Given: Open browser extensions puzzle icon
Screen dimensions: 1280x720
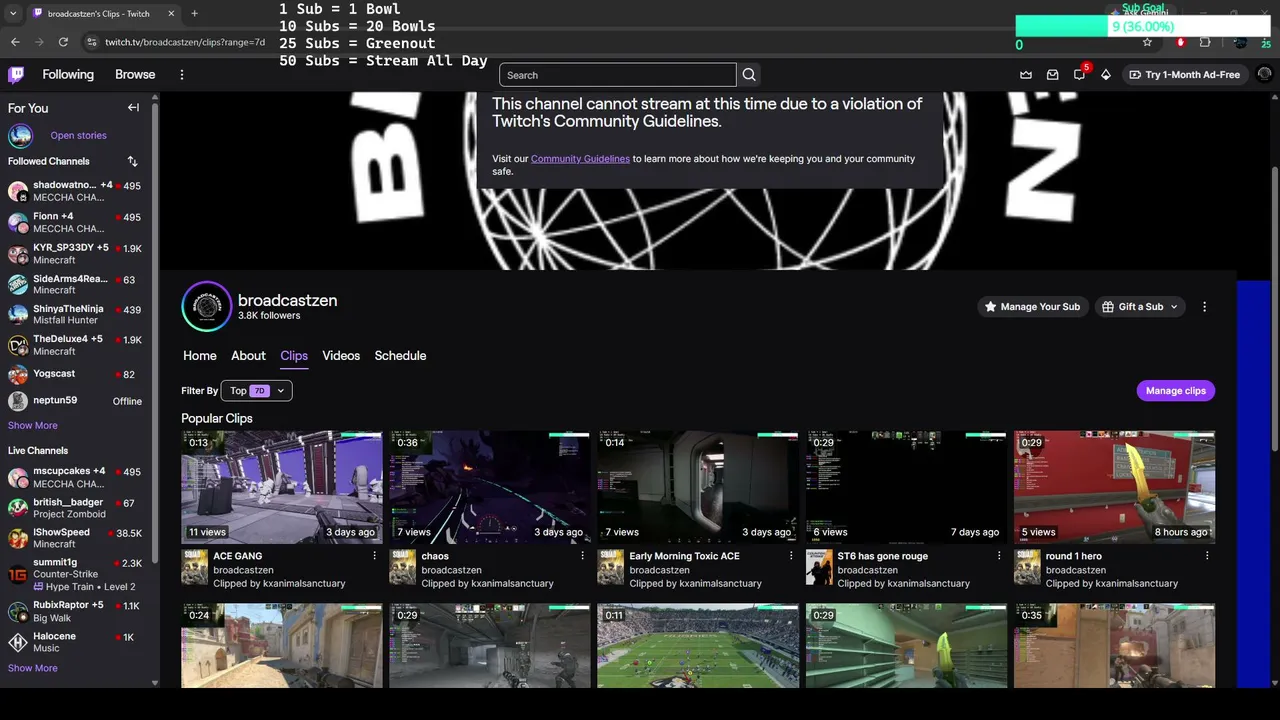Looking at the screenshot, I should pos(1205,42).
